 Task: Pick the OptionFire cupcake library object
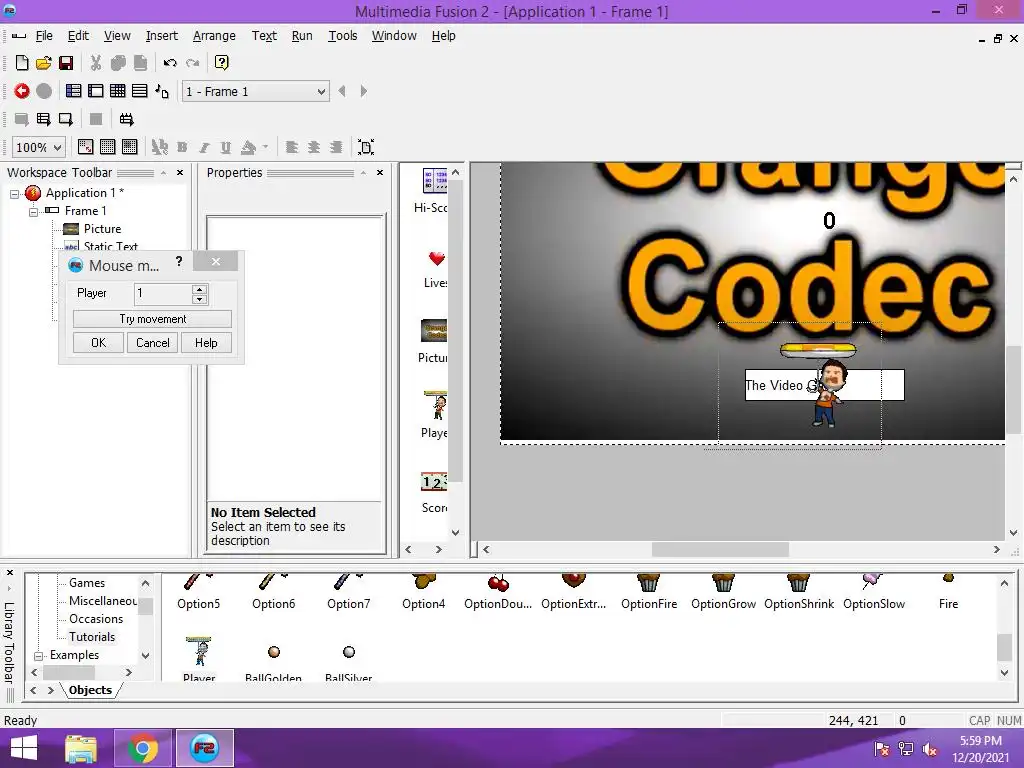tap(648, 582)
